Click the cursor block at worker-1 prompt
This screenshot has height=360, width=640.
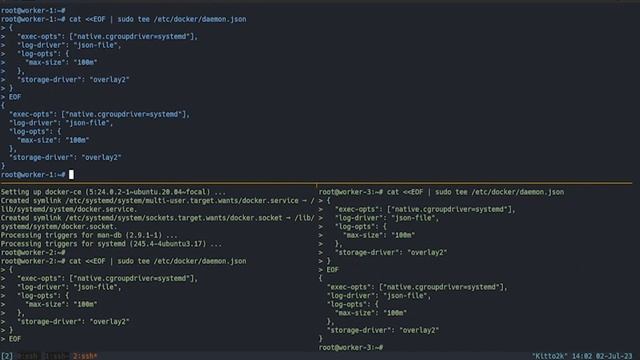(x=71, y=175)
